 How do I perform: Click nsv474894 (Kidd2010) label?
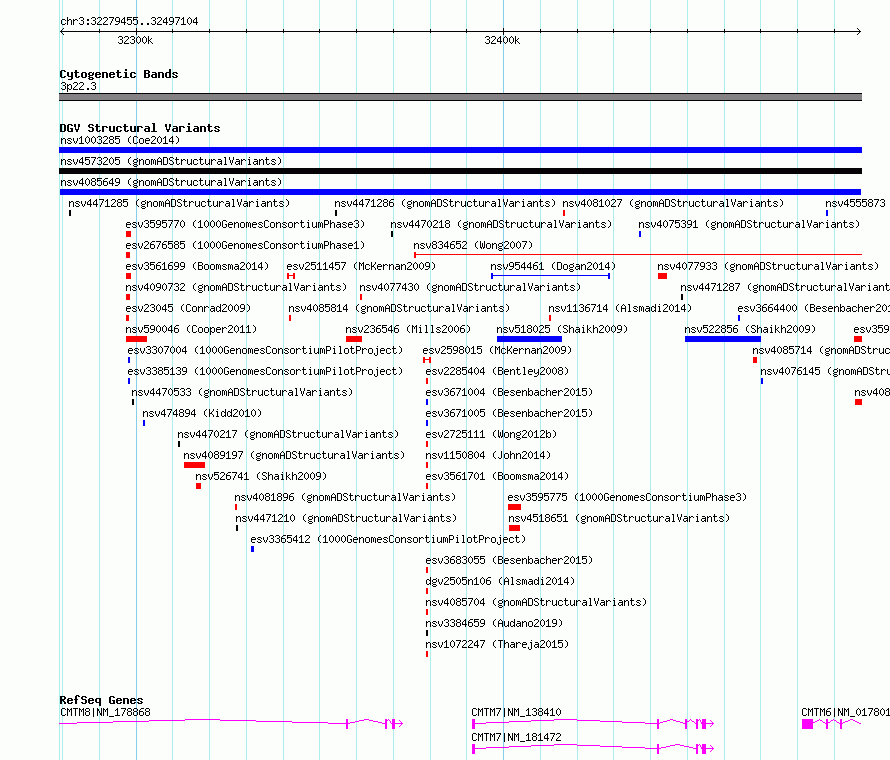[x=202, y=413]
